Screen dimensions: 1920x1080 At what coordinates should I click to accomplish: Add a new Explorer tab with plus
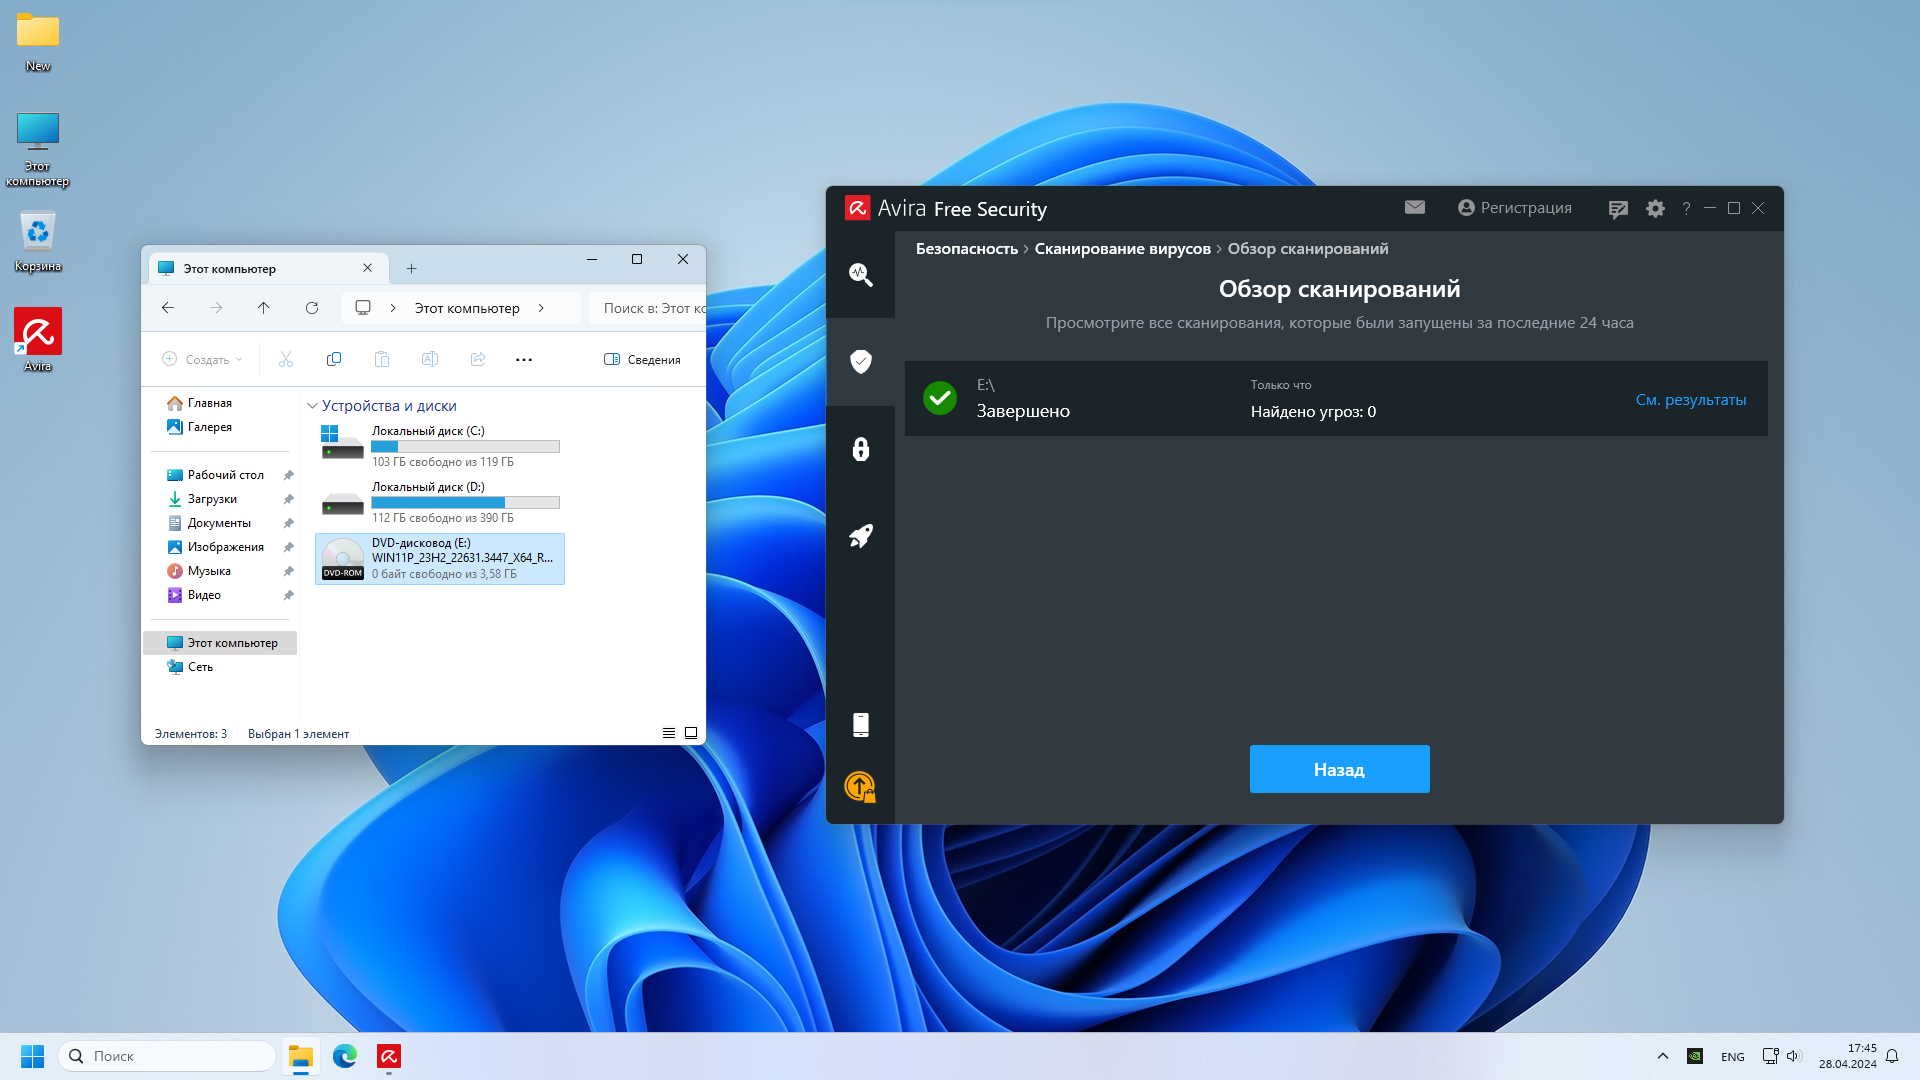411,268
